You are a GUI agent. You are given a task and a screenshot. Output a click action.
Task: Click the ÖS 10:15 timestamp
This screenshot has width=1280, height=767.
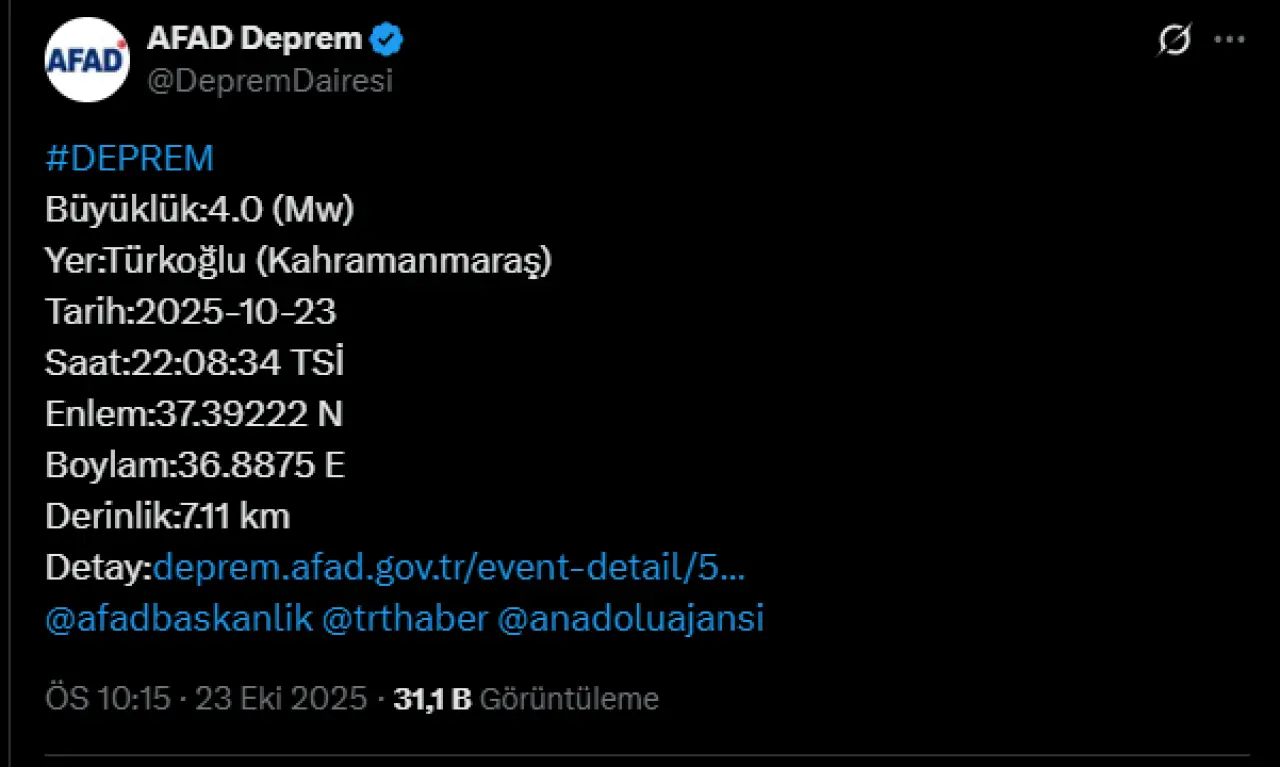click(108, 699)
